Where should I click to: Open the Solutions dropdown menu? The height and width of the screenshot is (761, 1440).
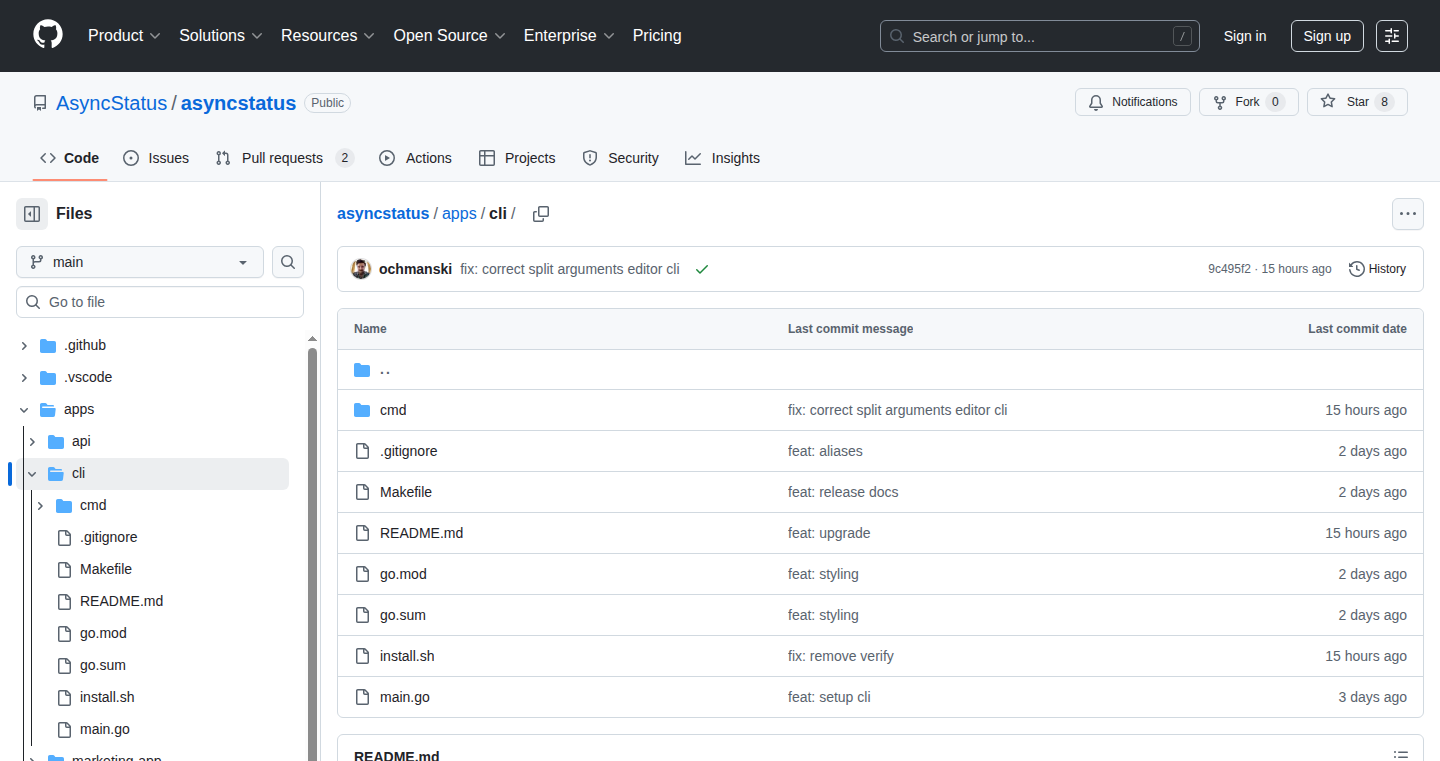[x=221, y=36]
